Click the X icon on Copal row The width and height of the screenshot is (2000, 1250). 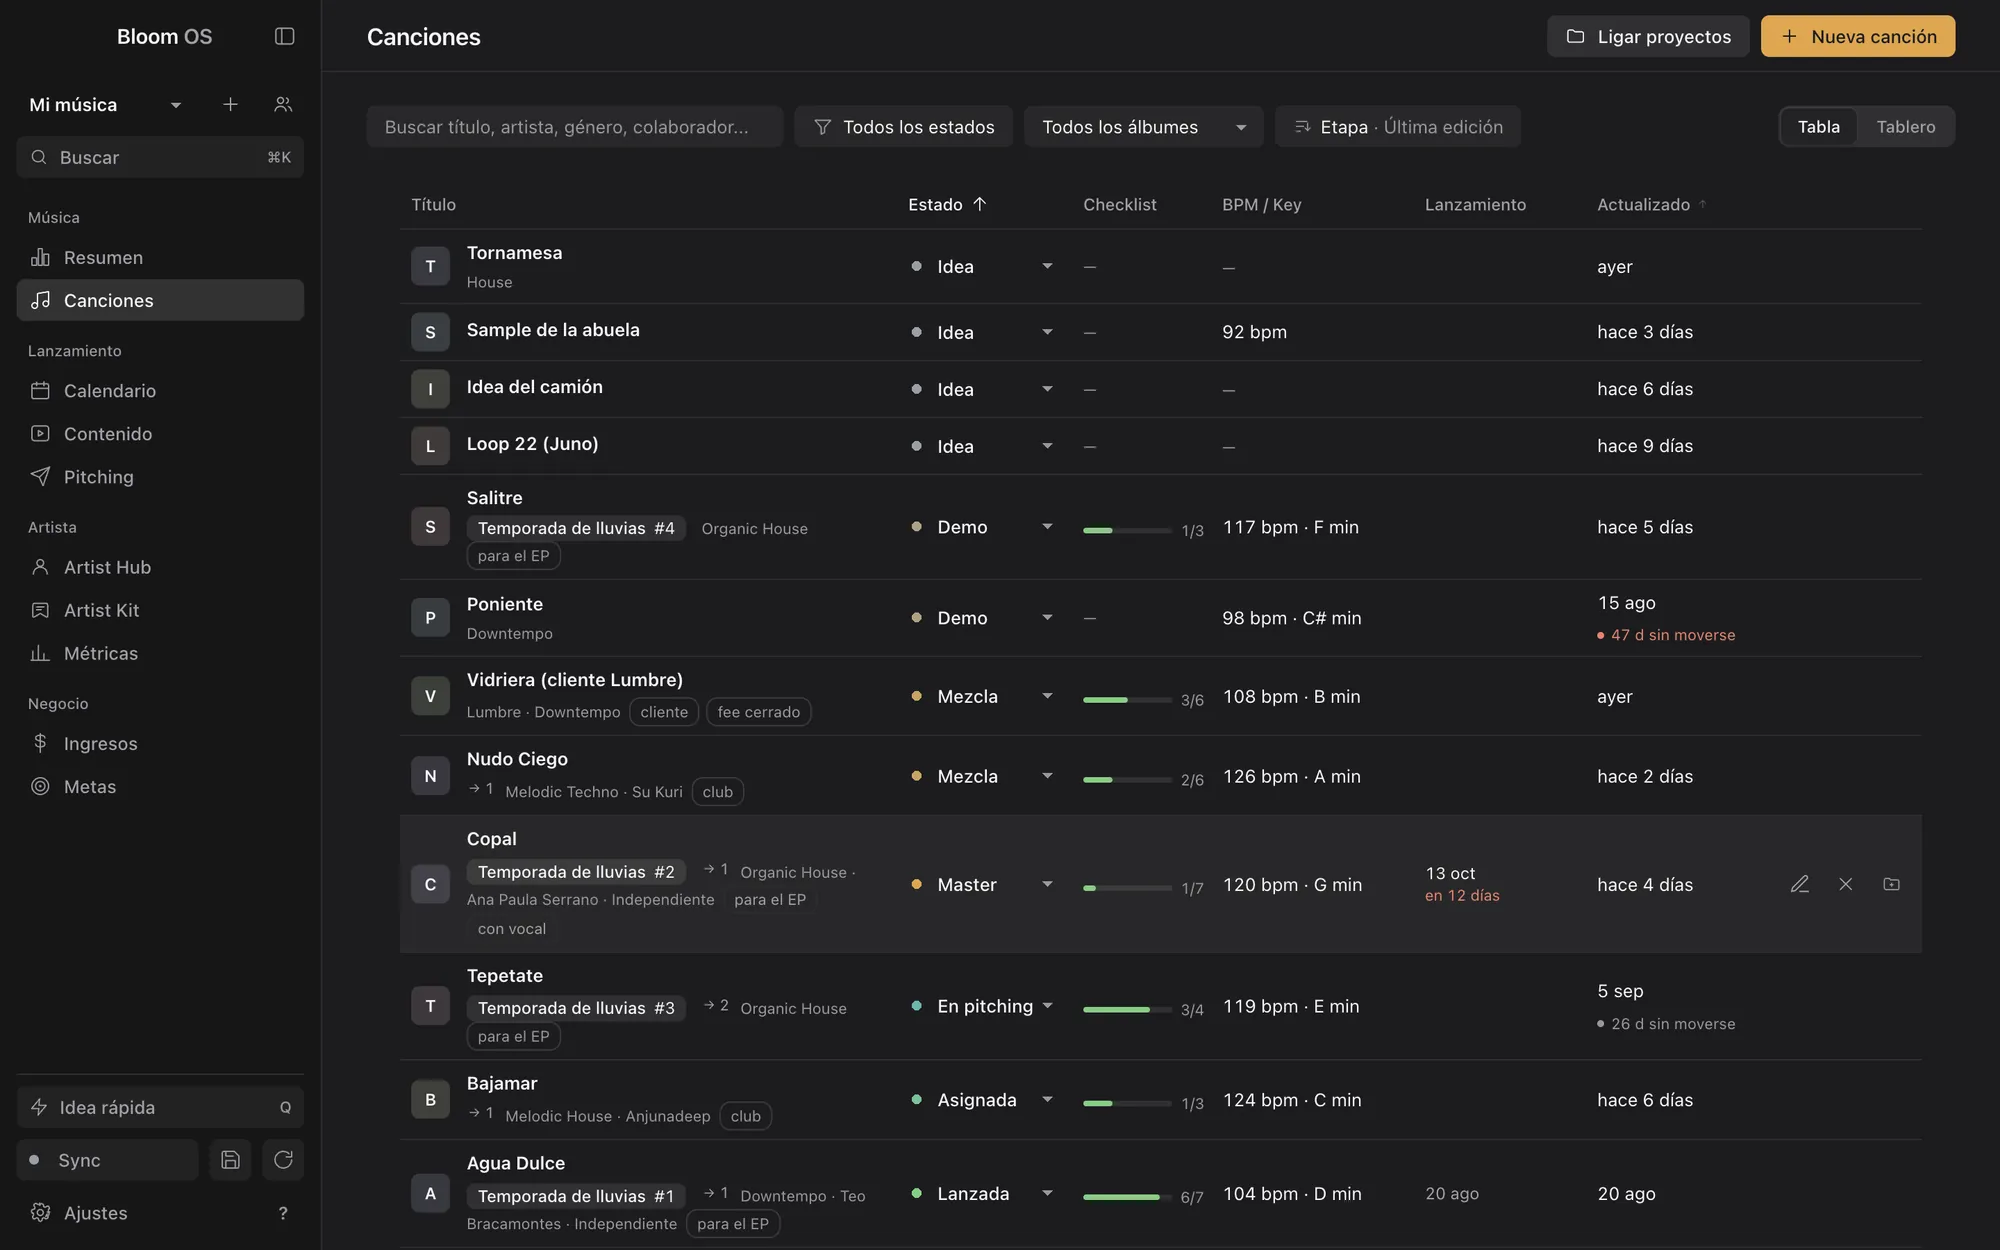pyautogui.click(x=1846, y=884)
